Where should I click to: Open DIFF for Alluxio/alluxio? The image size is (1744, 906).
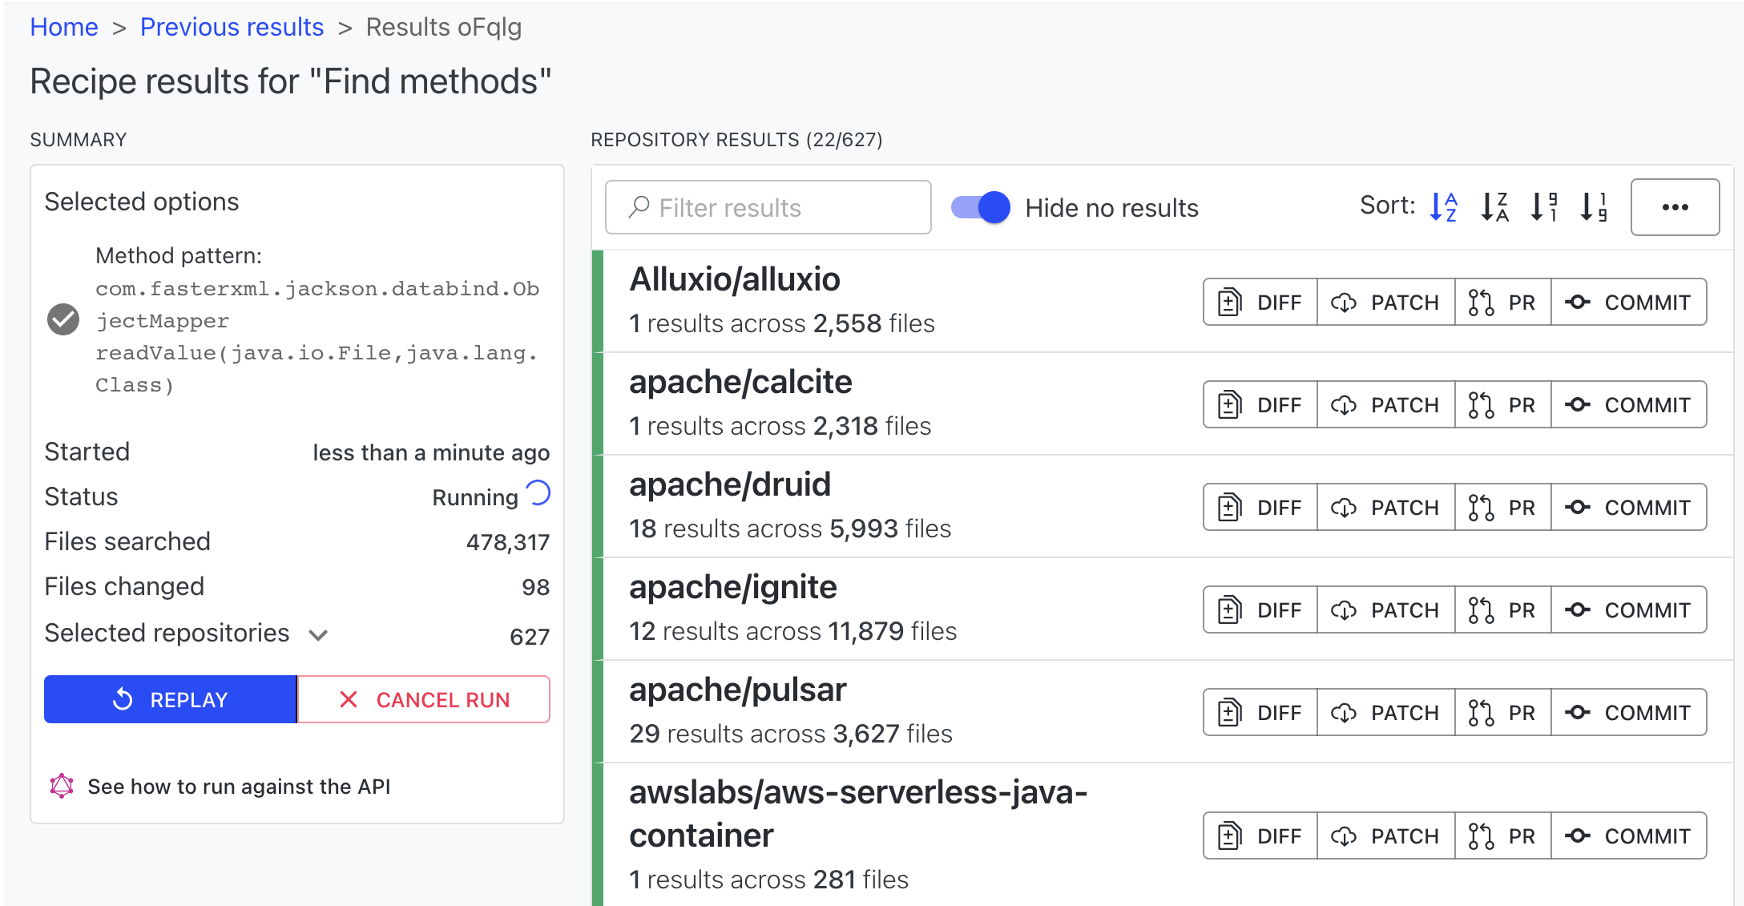pyautogui.click(x=1260, y=302)
